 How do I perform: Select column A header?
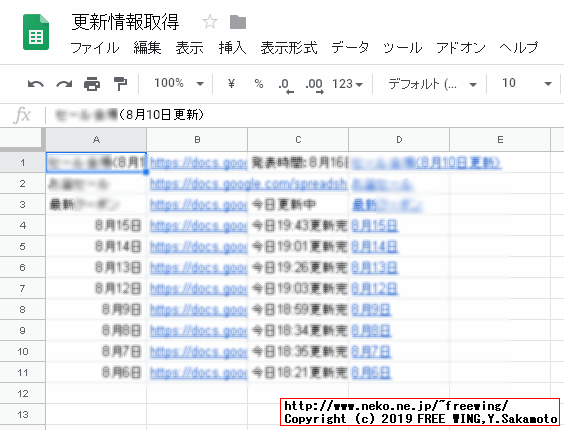(96, 140)
